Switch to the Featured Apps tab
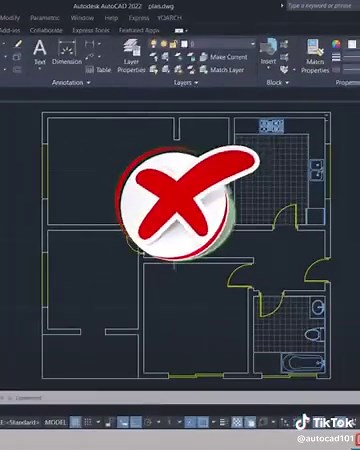 [139, 30]
